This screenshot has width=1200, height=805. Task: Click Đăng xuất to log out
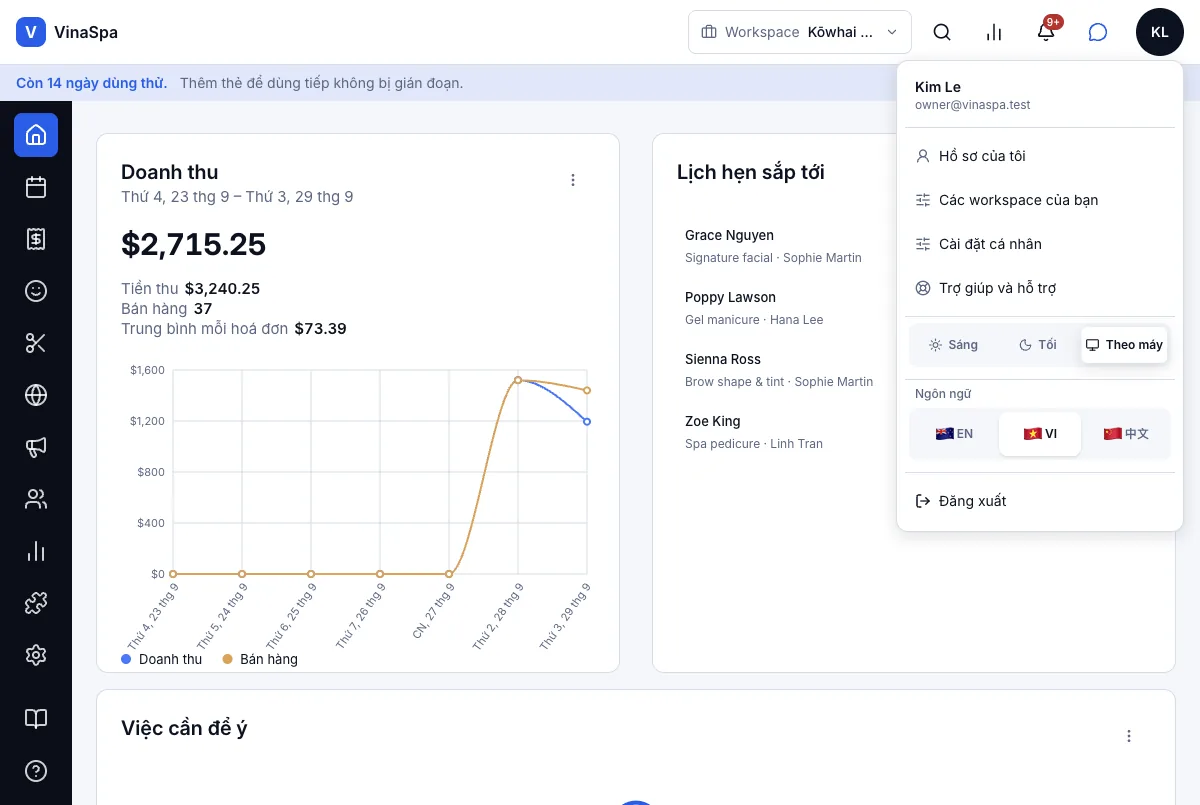coord(1040,501)
